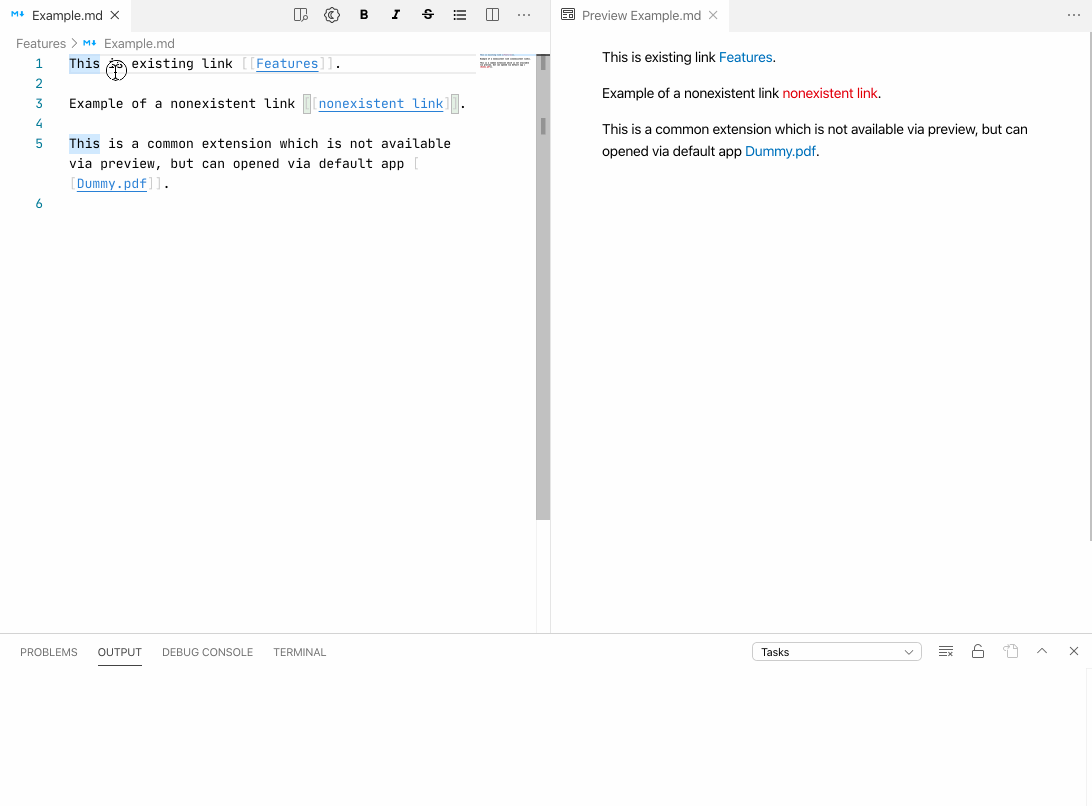1092x806 pixels.
Task: Open output in a new editor window
Action: click(x=1010, y=651)
